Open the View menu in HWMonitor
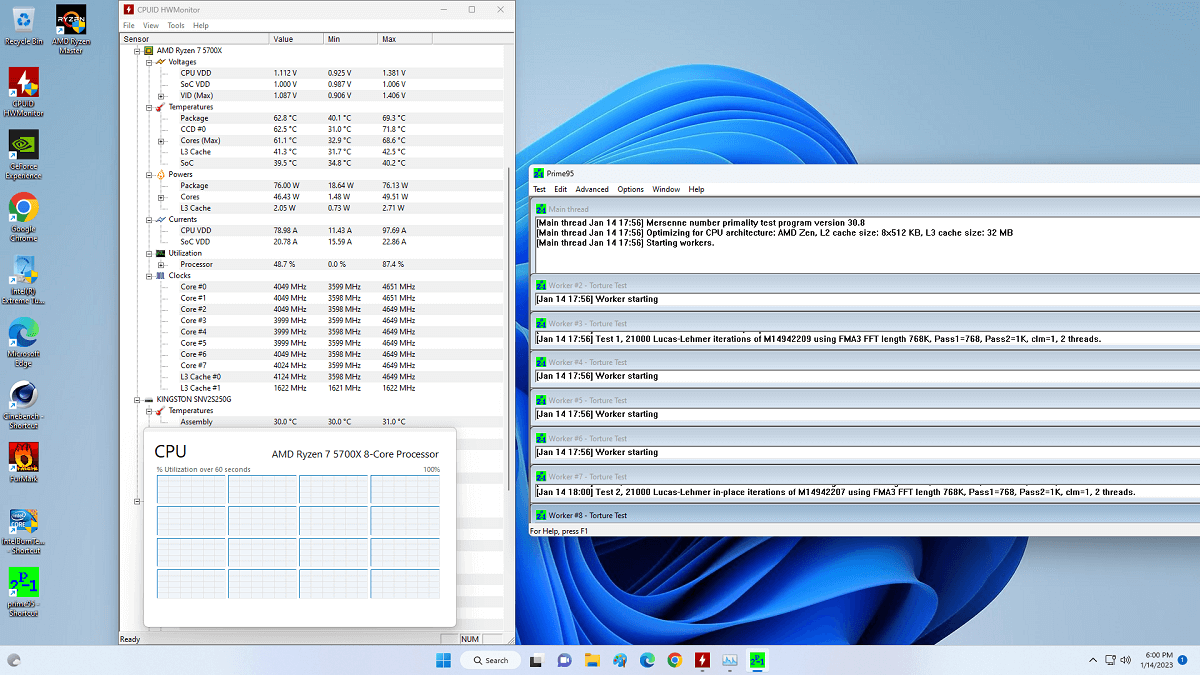This screenshot has height=675, width=1200. pyautogui.click(x=151, y=25)
